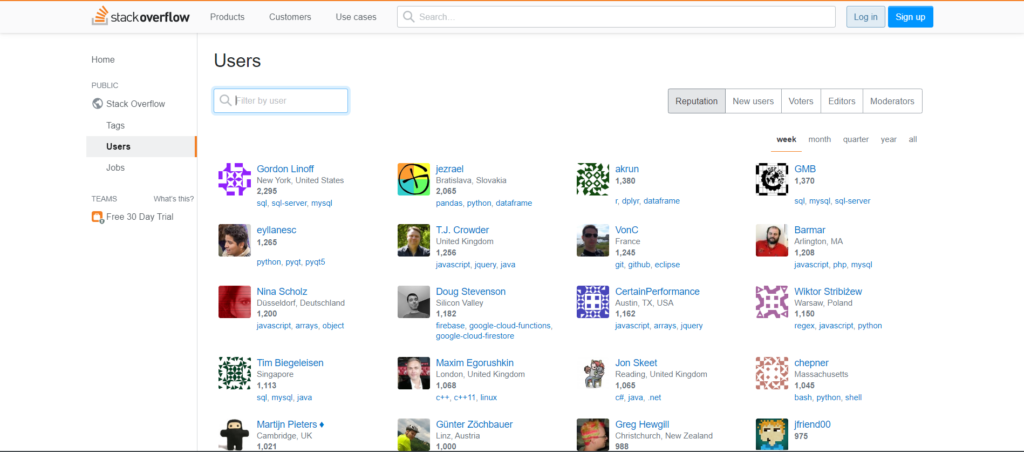Open T.J. Crowder's avatar photo
The width and height of the screenshot is (1024, 452).
tap(413, 240)
